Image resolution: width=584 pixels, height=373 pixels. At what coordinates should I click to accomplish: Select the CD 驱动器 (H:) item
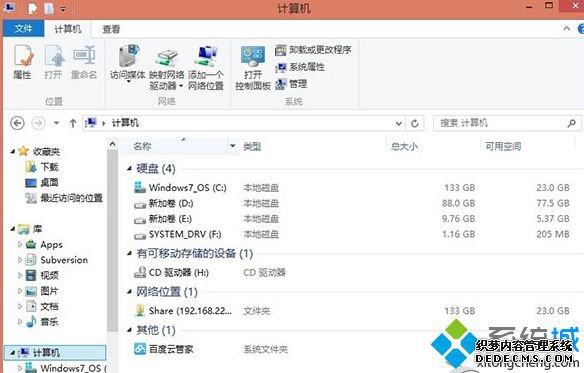tap(171, 273)
